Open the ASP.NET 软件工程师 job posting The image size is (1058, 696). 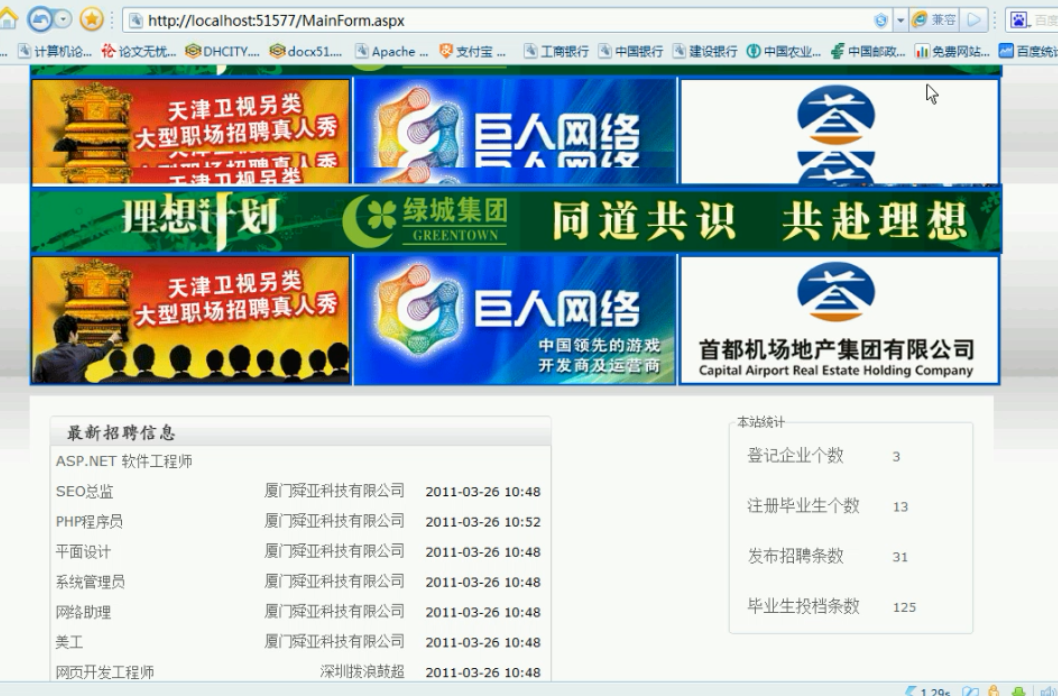click(x=124, y=461)
